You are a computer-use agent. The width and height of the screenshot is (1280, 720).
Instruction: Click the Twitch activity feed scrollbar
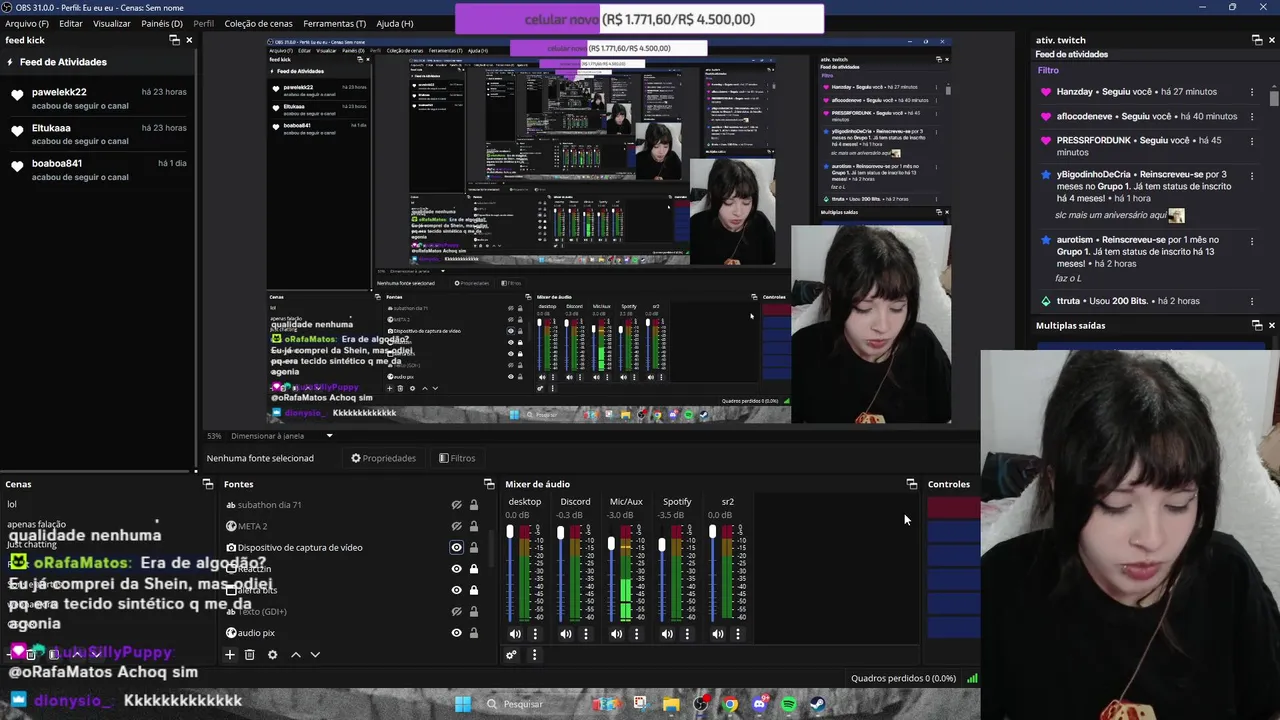(1274, 100)
